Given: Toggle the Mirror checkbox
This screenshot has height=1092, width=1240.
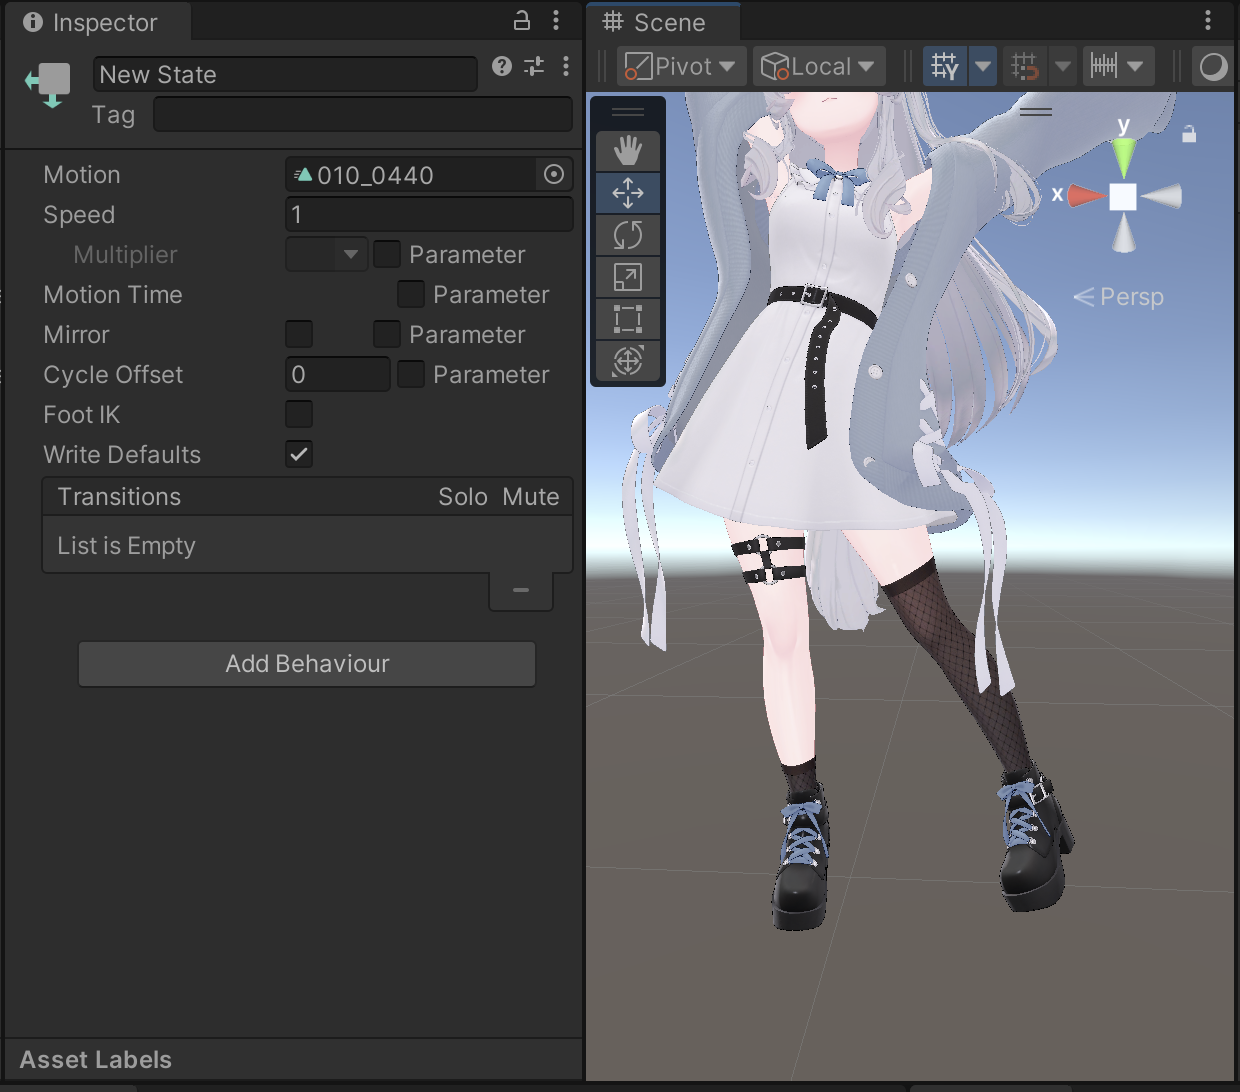Looking at the screenshot, I should pyautogui.click(x=299, y=334).
